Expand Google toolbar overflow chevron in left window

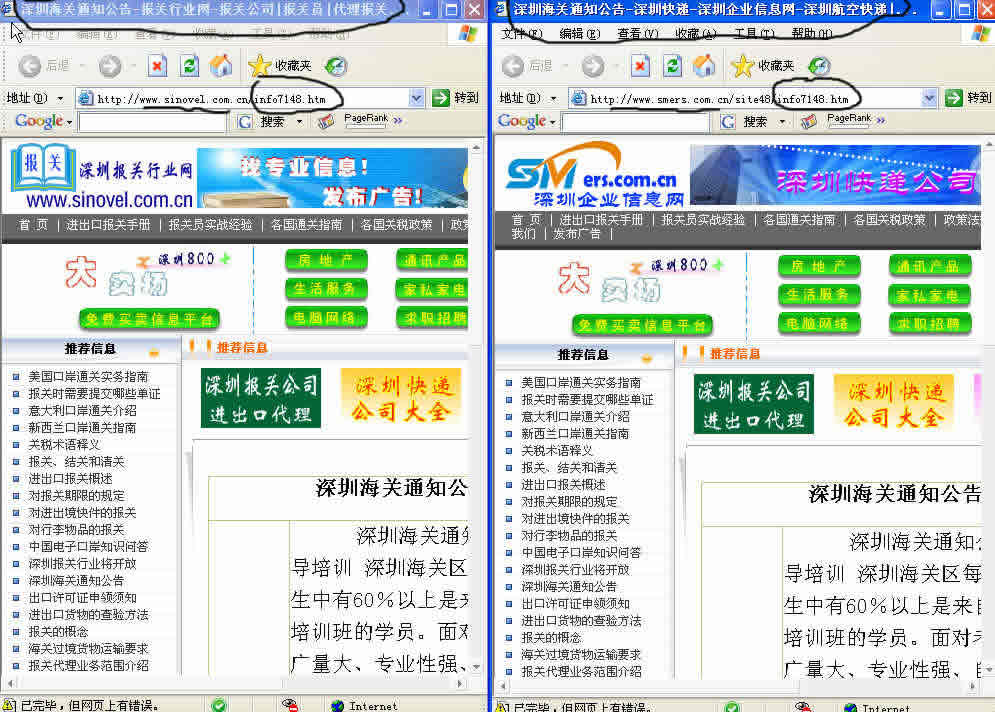coord(398,119)
